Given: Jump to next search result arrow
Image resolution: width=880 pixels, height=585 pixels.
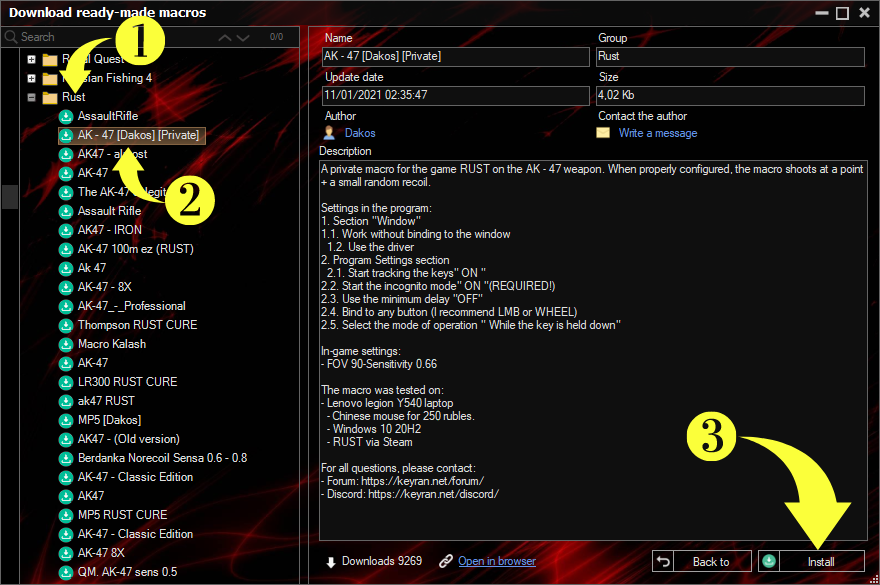Looking at the screenshot, I should tap(243, 38).
